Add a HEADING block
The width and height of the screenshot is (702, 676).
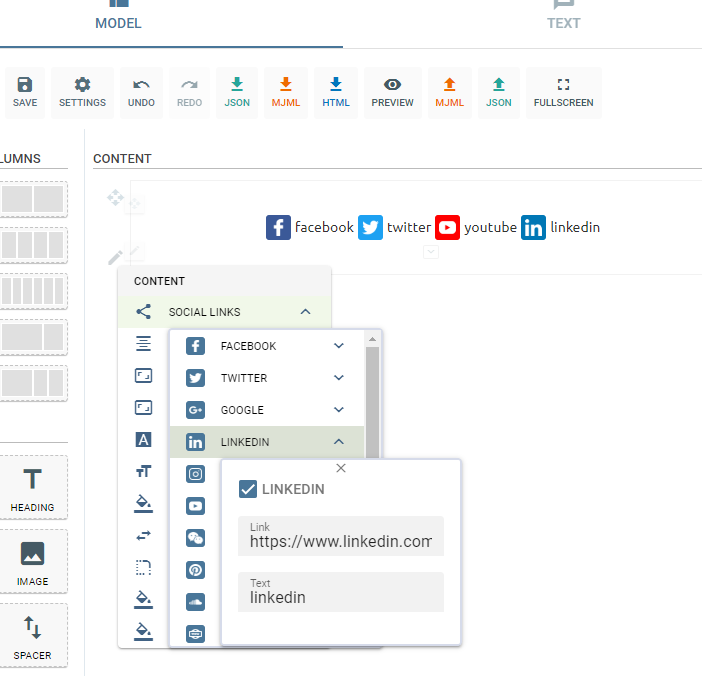(33, 488)
